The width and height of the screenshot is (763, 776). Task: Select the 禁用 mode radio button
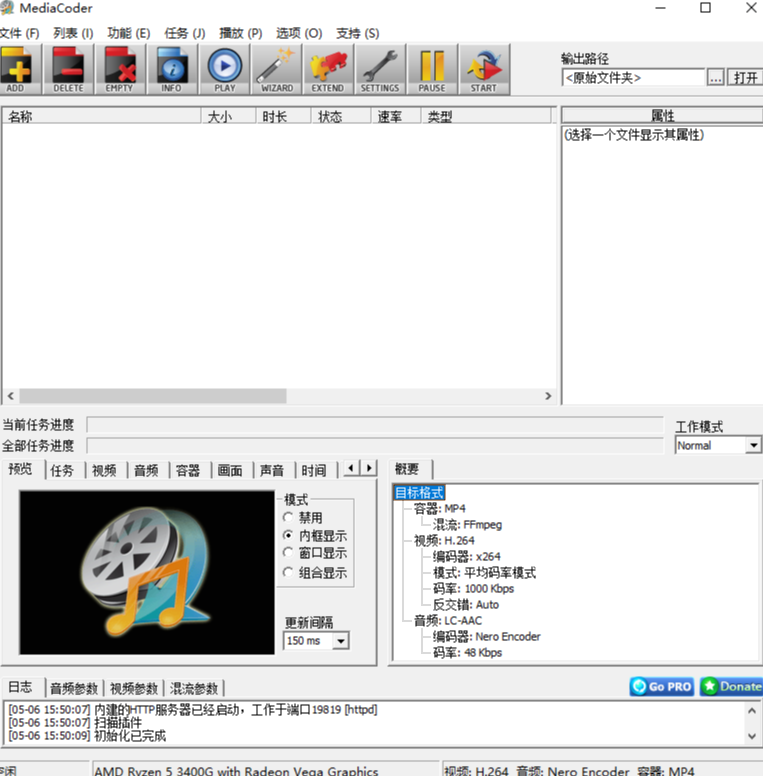point(288,518)
